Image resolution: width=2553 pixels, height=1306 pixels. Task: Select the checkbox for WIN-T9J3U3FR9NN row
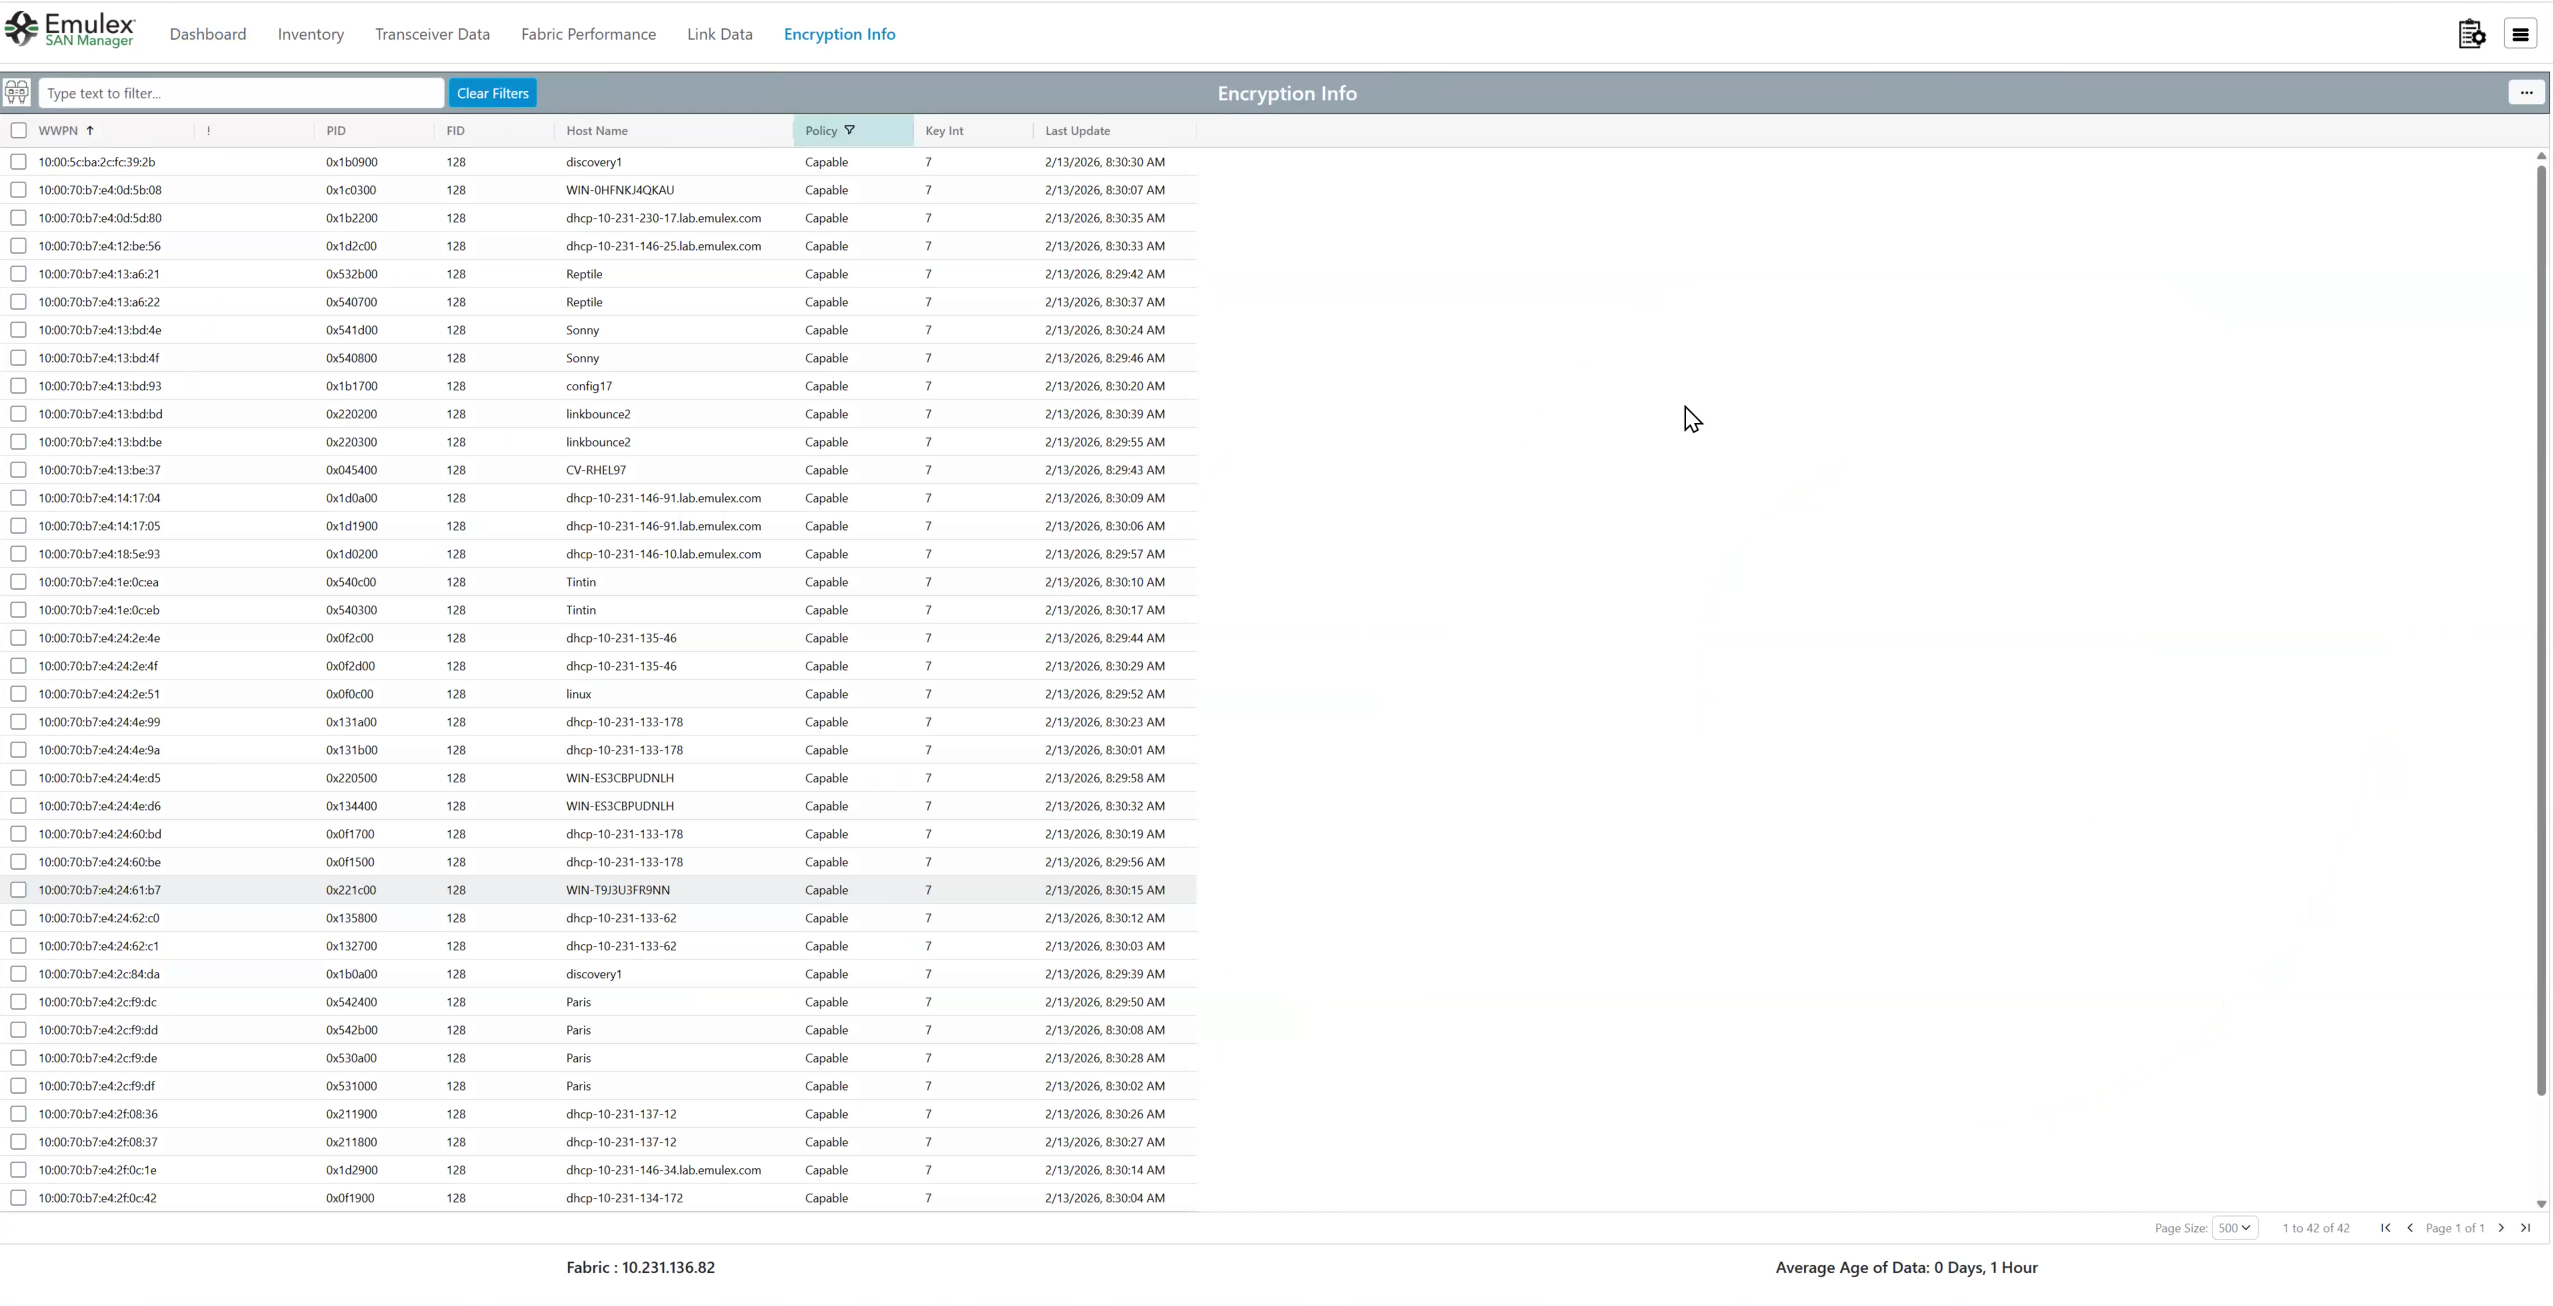[18, 890]
